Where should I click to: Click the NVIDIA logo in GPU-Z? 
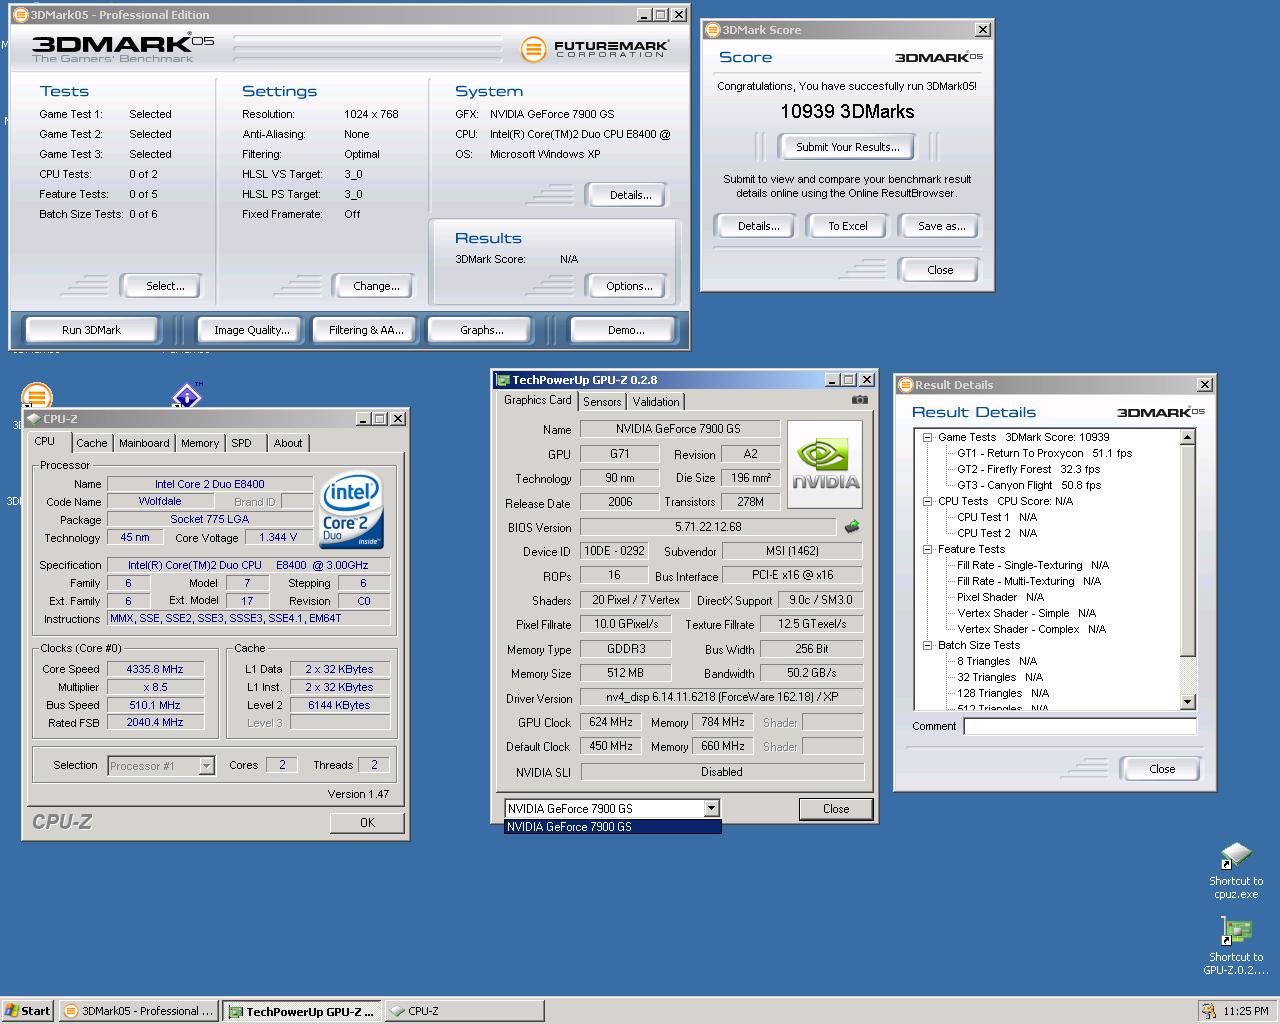coord(825,465)
